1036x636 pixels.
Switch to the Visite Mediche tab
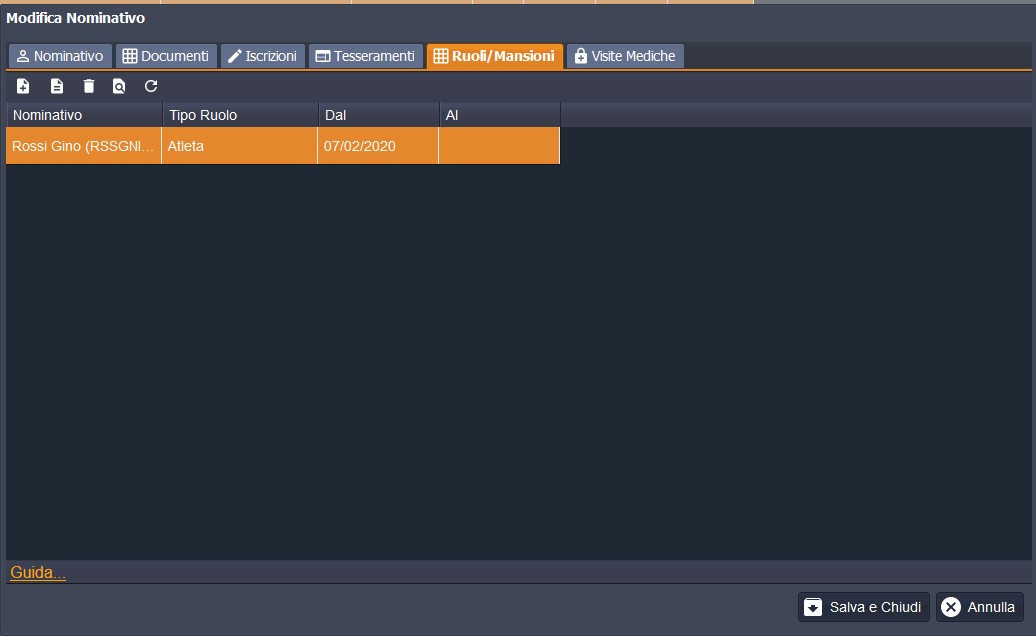tap(625, 56)
